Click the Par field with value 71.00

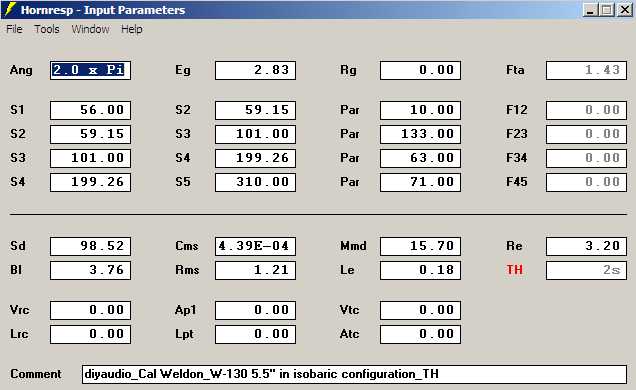tap(421, 182)
